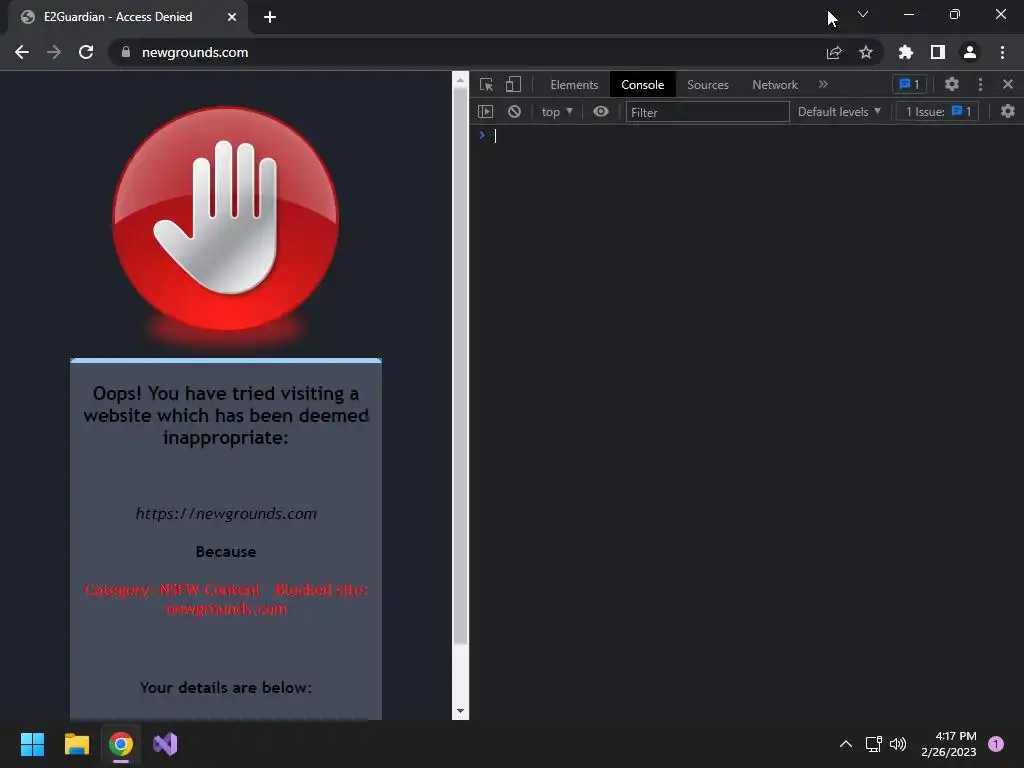Click the red 'Category: NSFW Content' text
The image size is (1024, 768).
(x=172, y=590)
